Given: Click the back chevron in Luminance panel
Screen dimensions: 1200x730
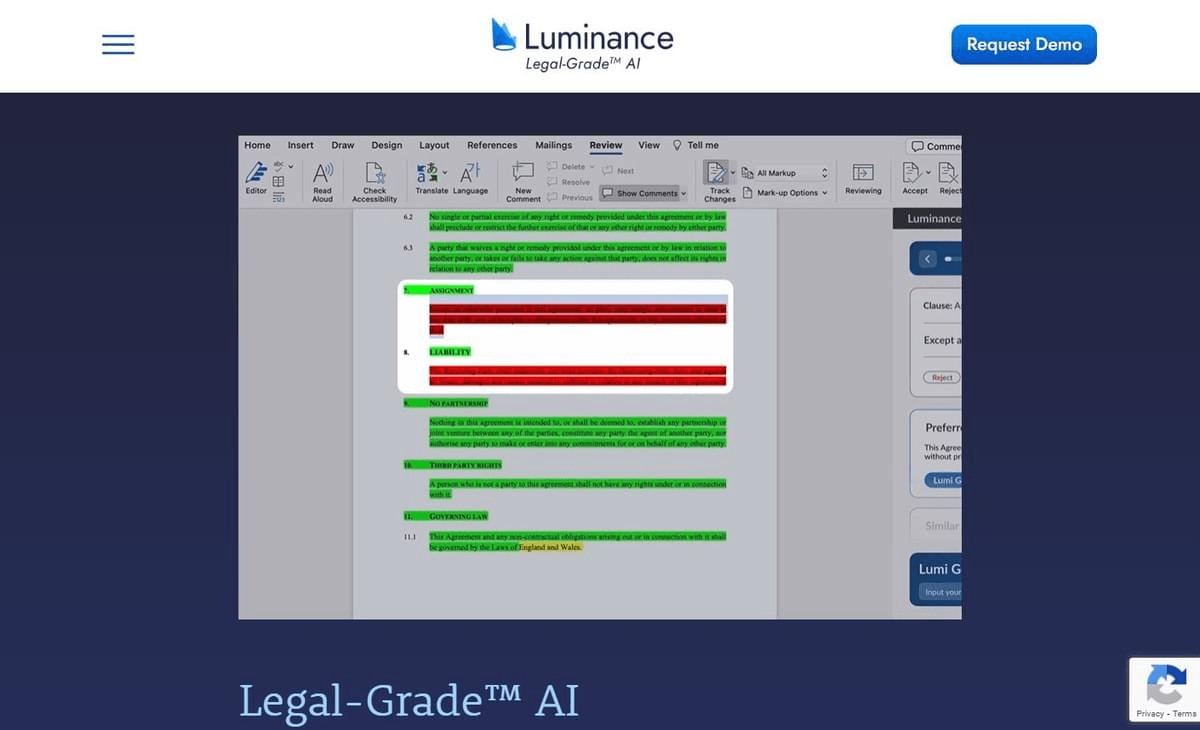Looking at the screenshot, I should tap(927, 259).
